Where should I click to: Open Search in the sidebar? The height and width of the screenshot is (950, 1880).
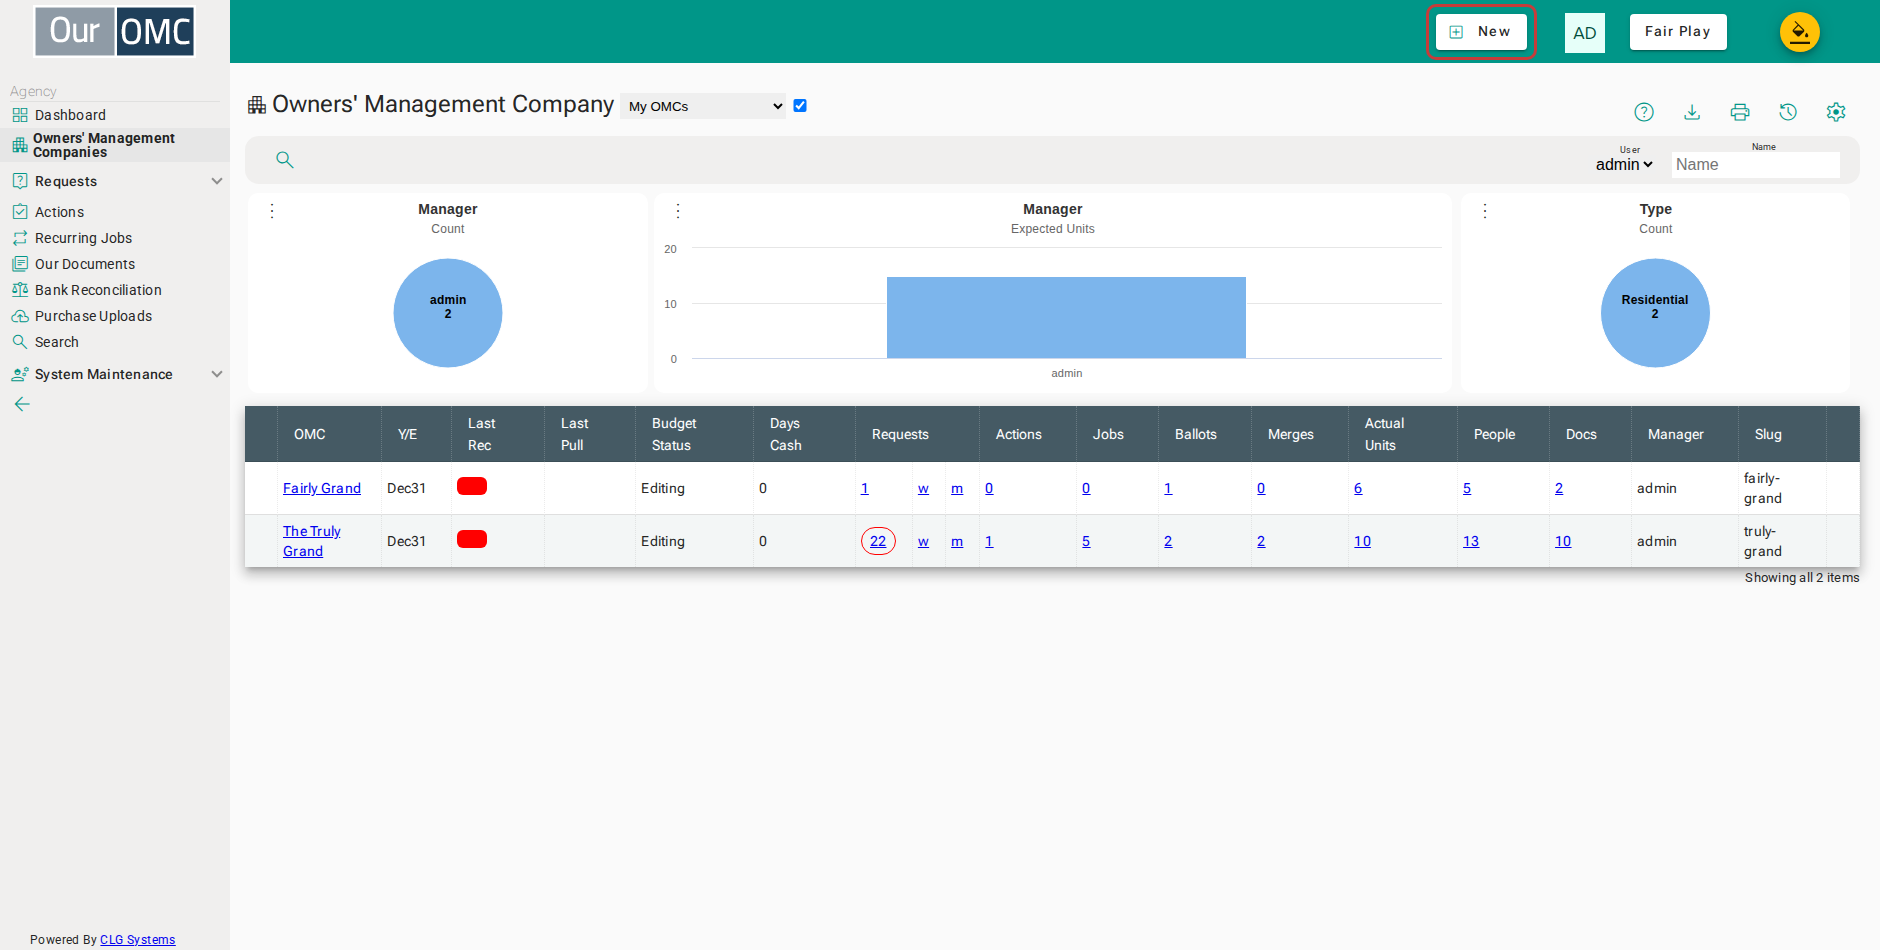pos(56,342)
